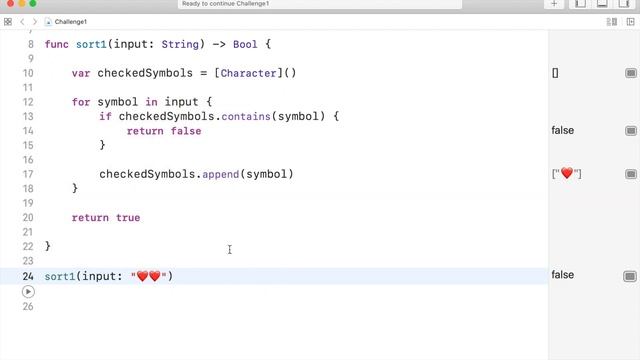The height and width of the screenshot is (360, 640).
Task: Run playground with the play button below line 24
Action: pos(28,291)
